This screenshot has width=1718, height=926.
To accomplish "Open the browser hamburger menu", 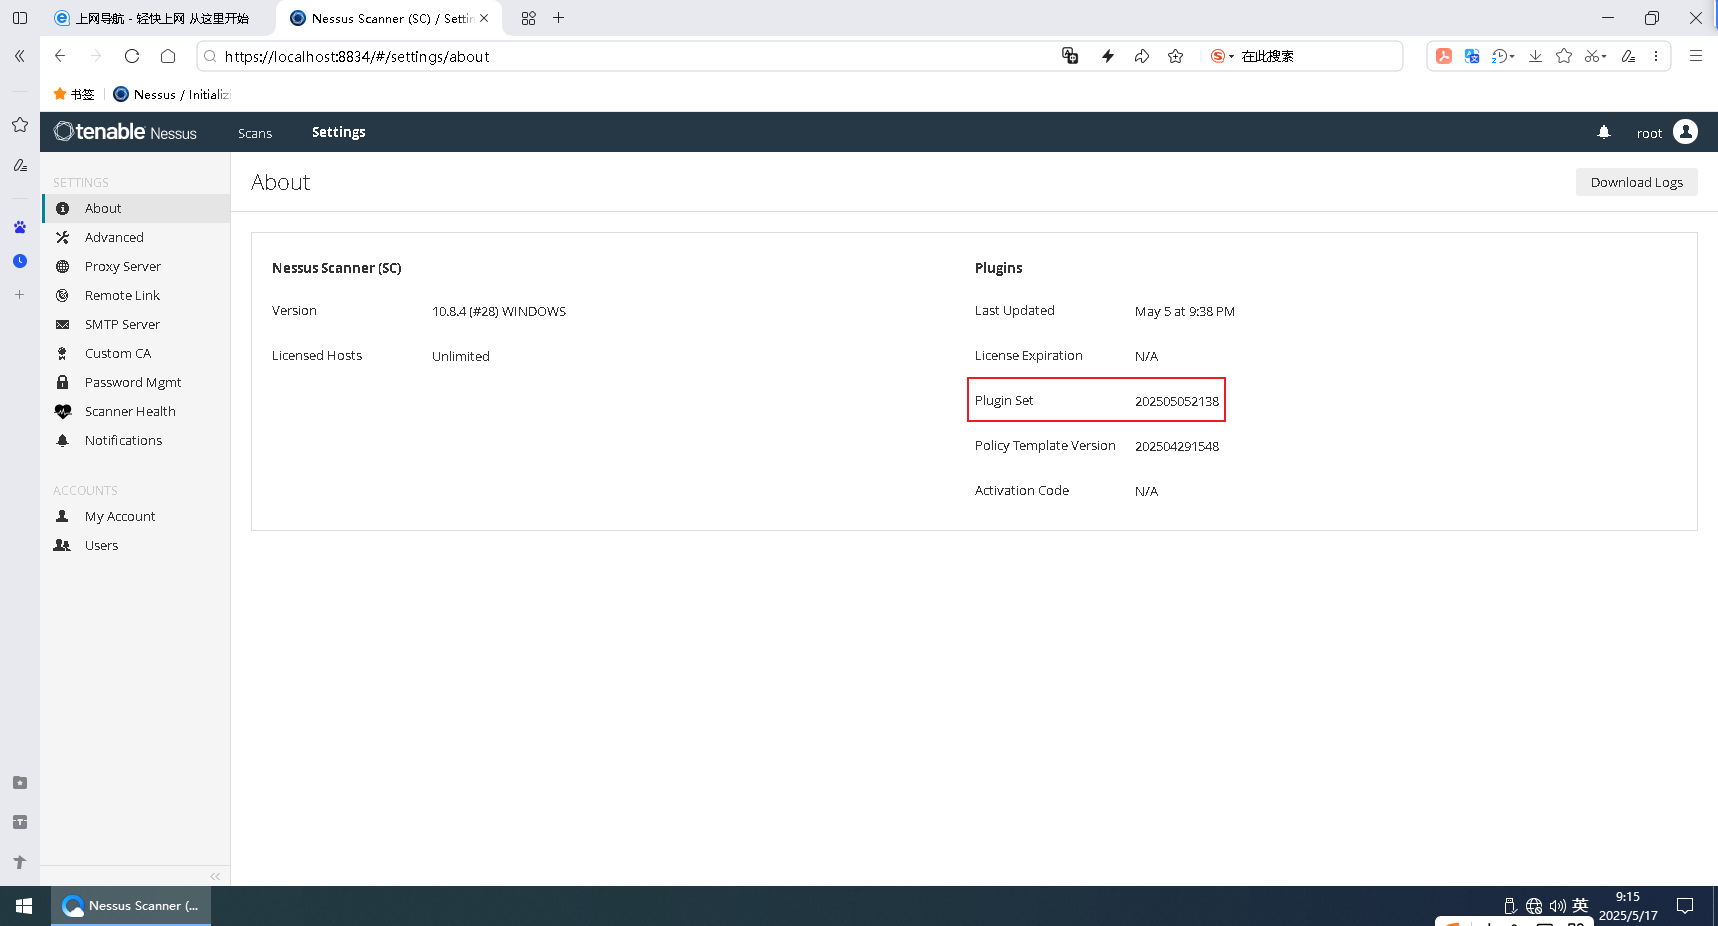I will 1696,56.
